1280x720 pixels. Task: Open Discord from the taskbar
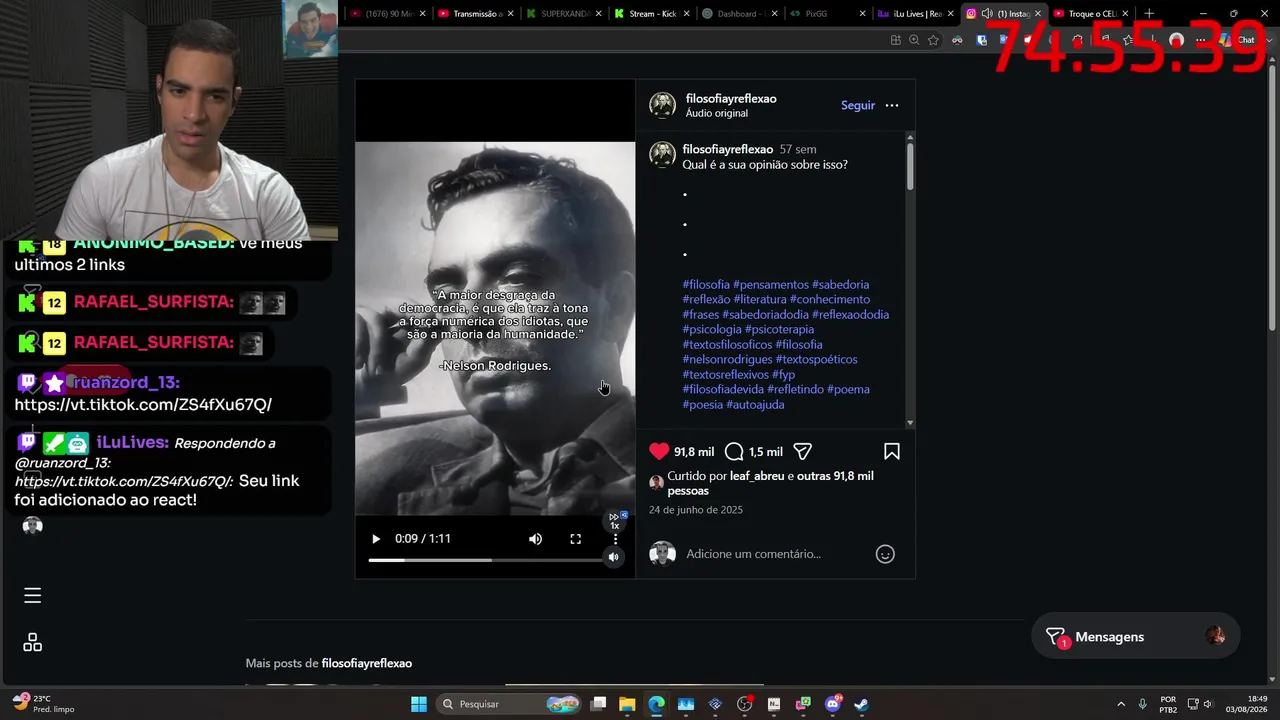(833, 704)
